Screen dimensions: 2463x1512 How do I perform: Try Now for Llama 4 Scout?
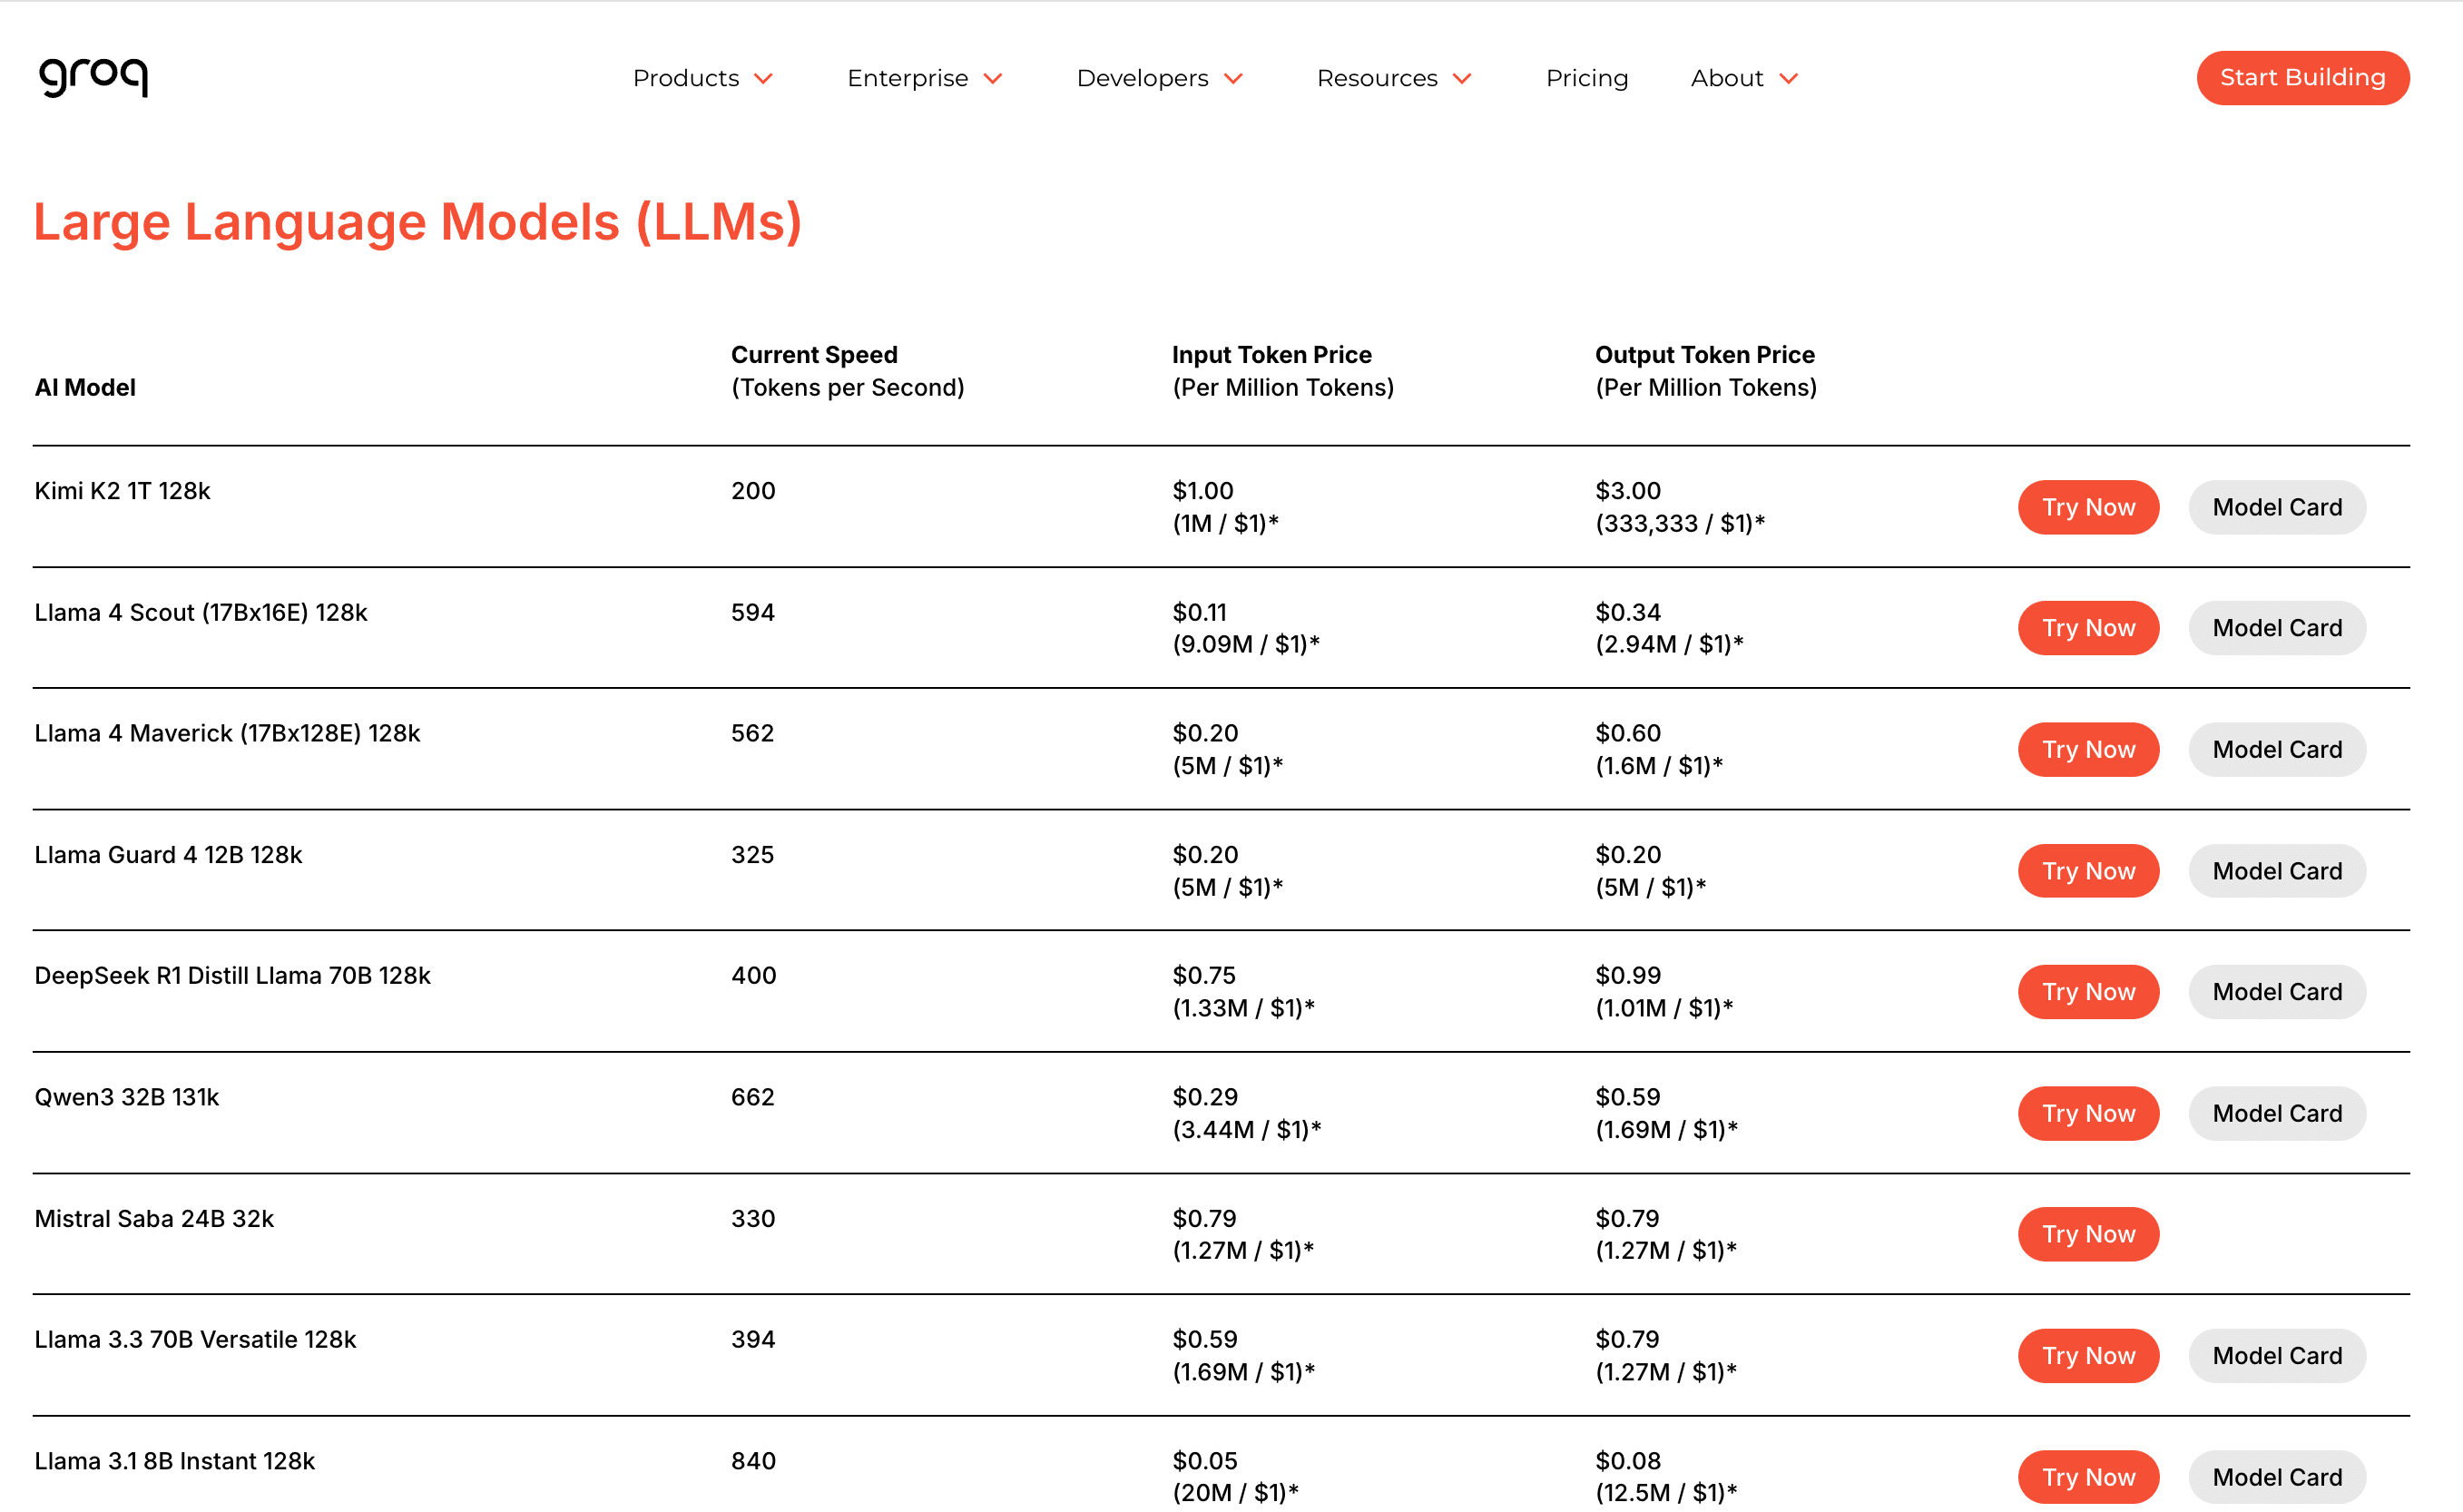[x=2088, y=628]
